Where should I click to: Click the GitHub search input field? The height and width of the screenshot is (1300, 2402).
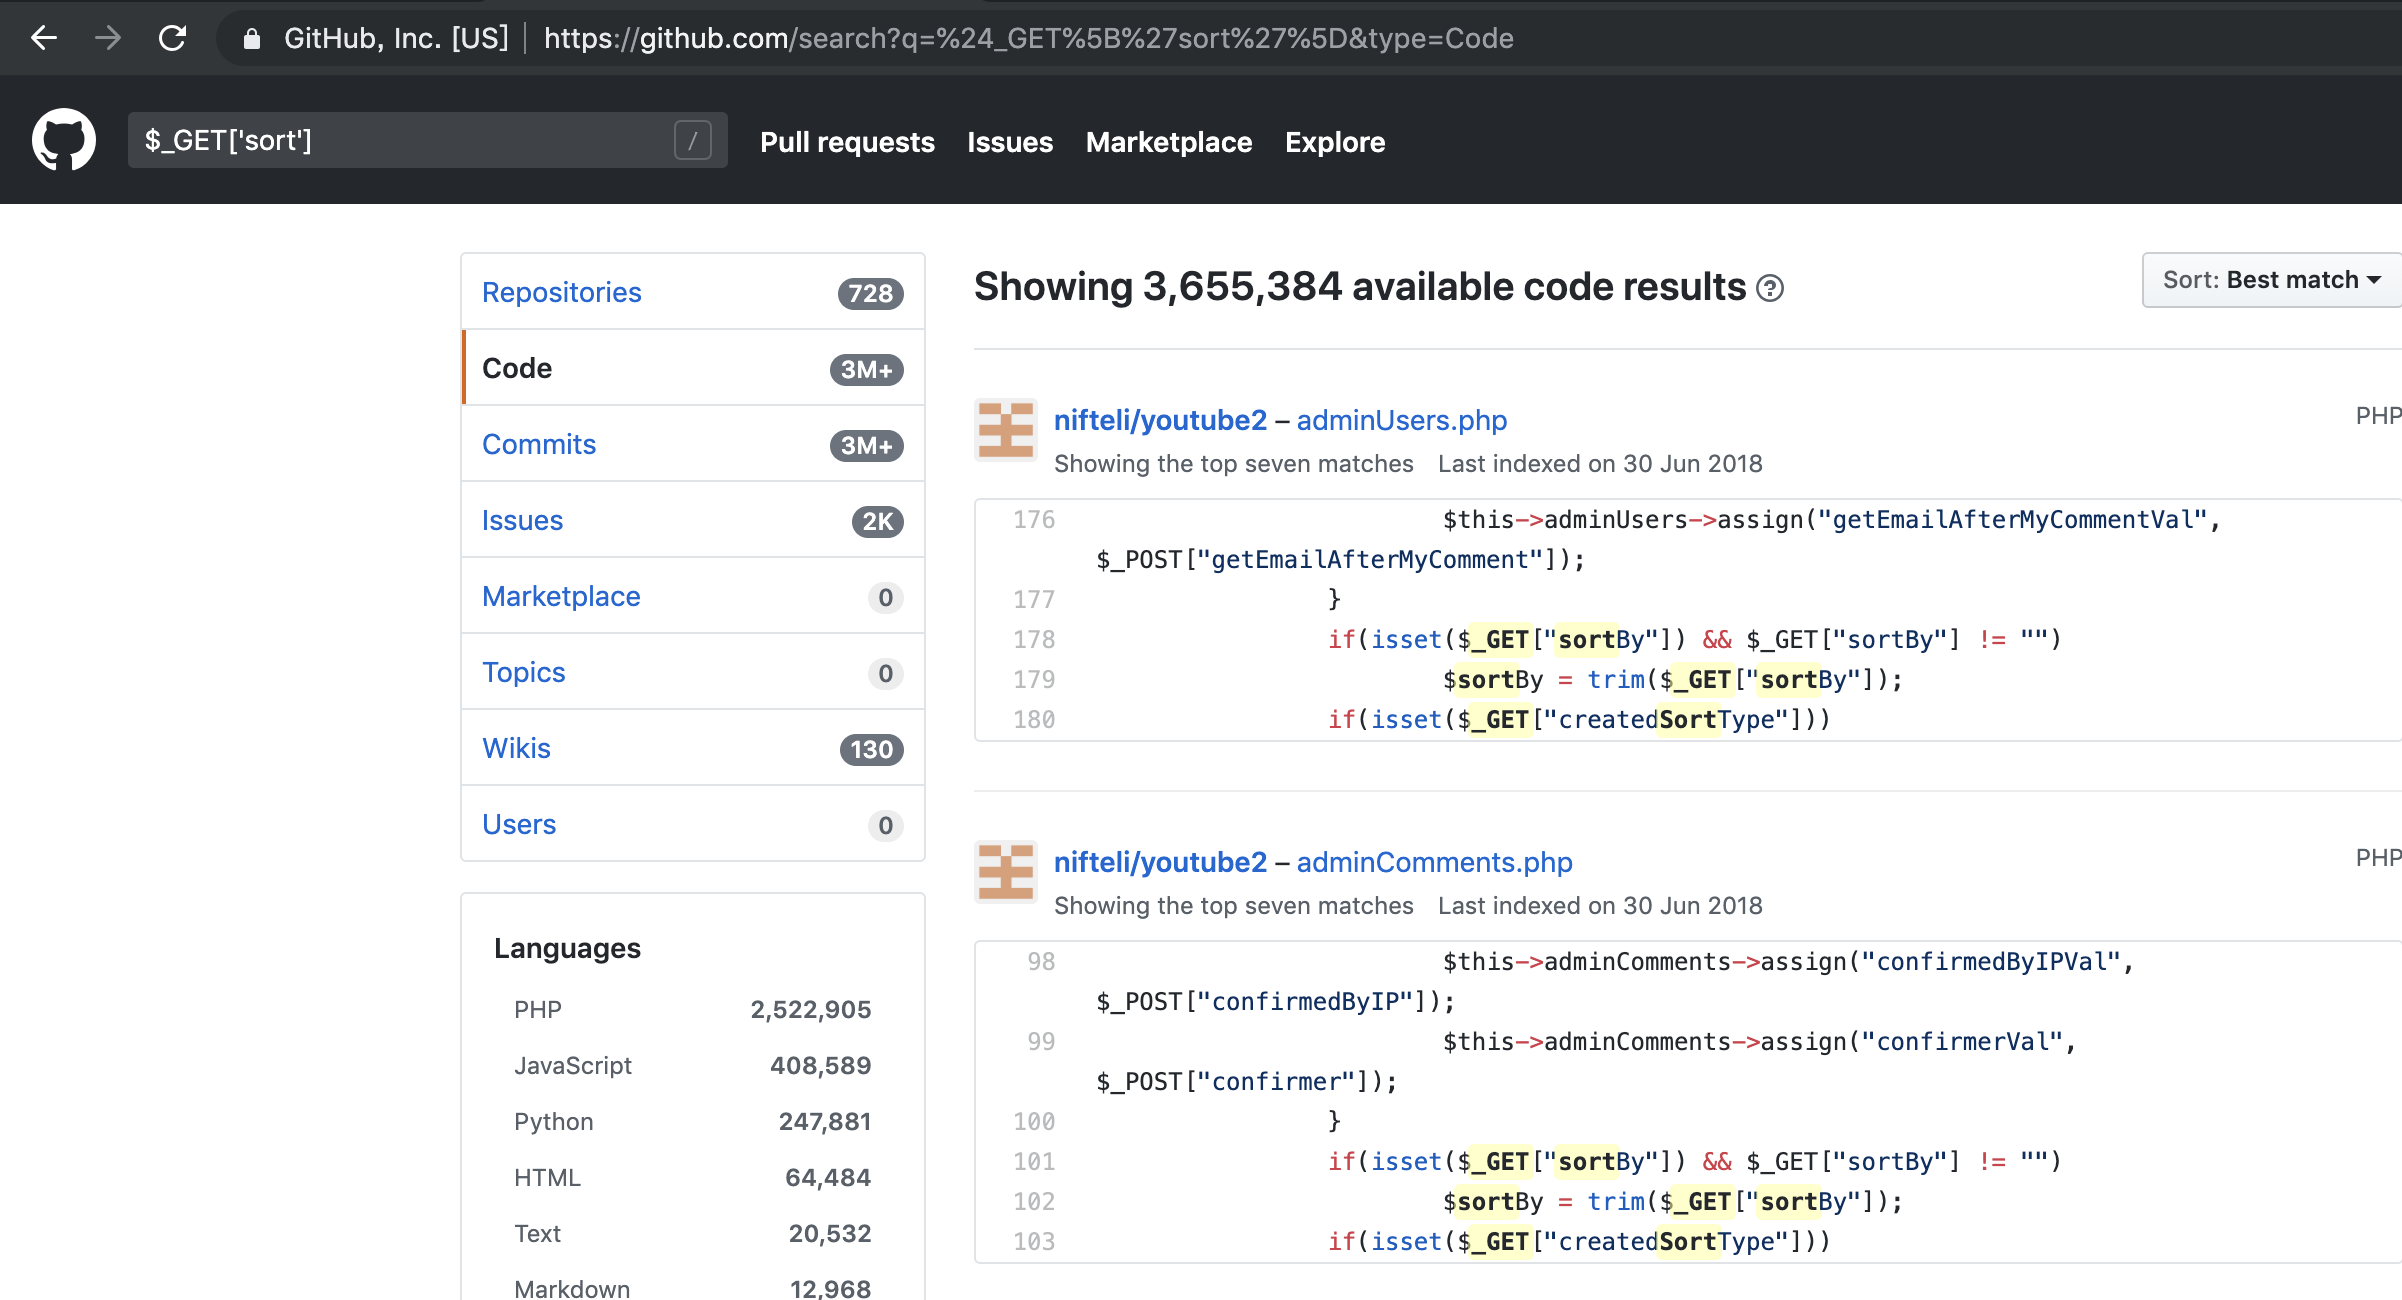pyautogui.click(x=400, y=141)
